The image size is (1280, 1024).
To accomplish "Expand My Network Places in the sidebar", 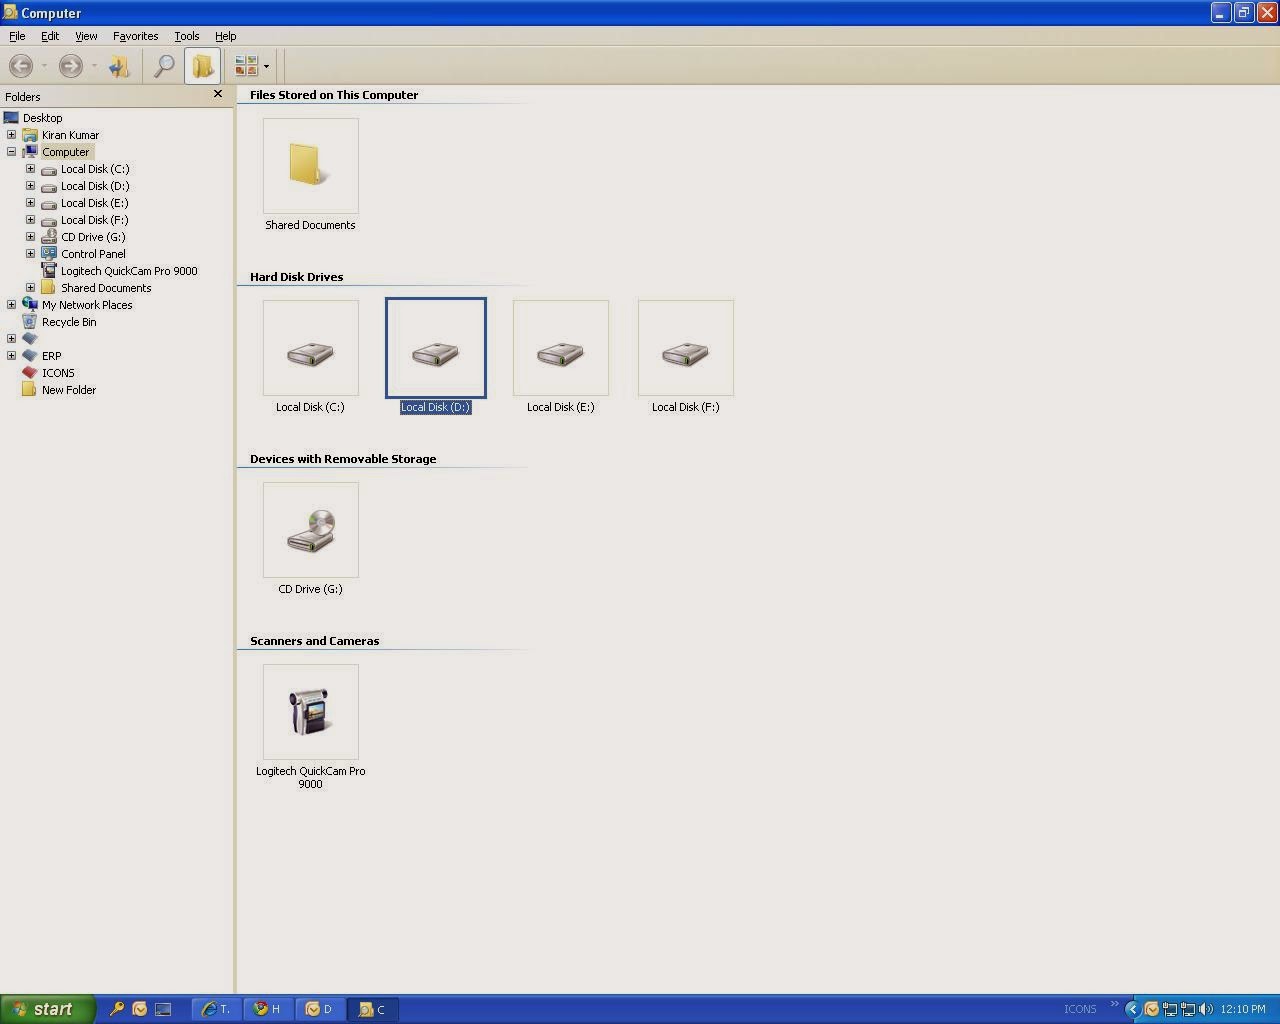I will coord(11,304).
